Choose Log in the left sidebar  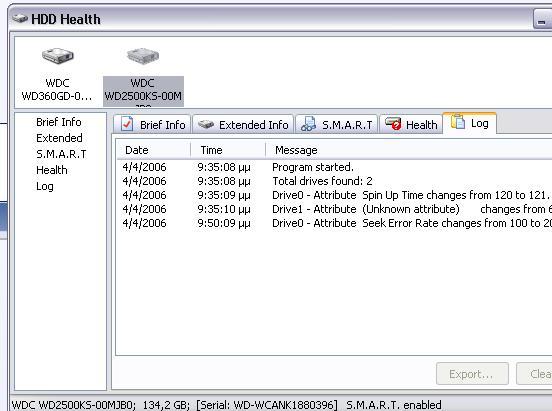45,186
